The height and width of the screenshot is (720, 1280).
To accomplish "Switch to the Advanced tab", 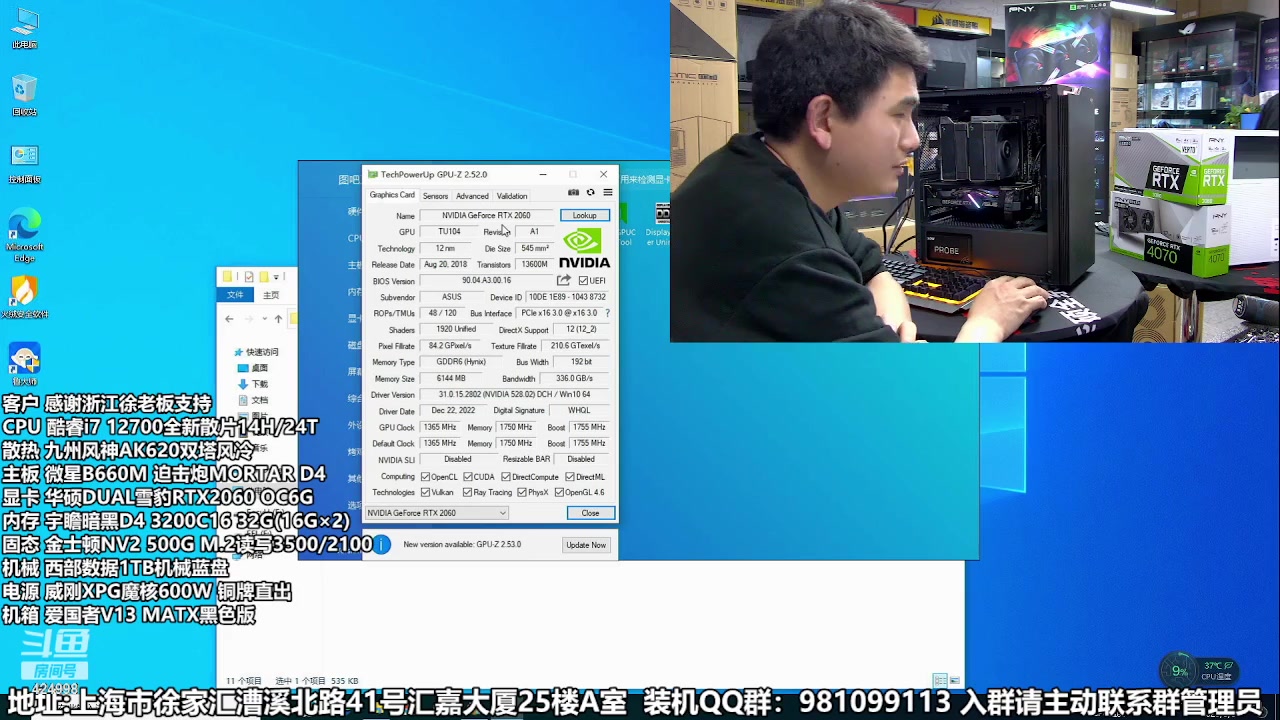I will 472,196.
